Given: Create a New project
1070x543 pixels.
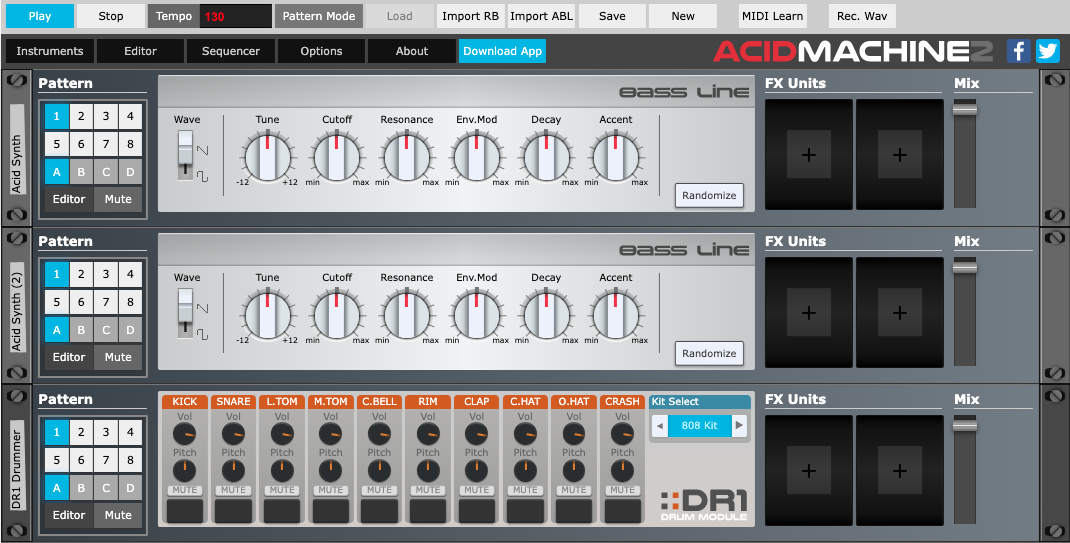Looking at the screenshot, I should [x=683, y=16].
